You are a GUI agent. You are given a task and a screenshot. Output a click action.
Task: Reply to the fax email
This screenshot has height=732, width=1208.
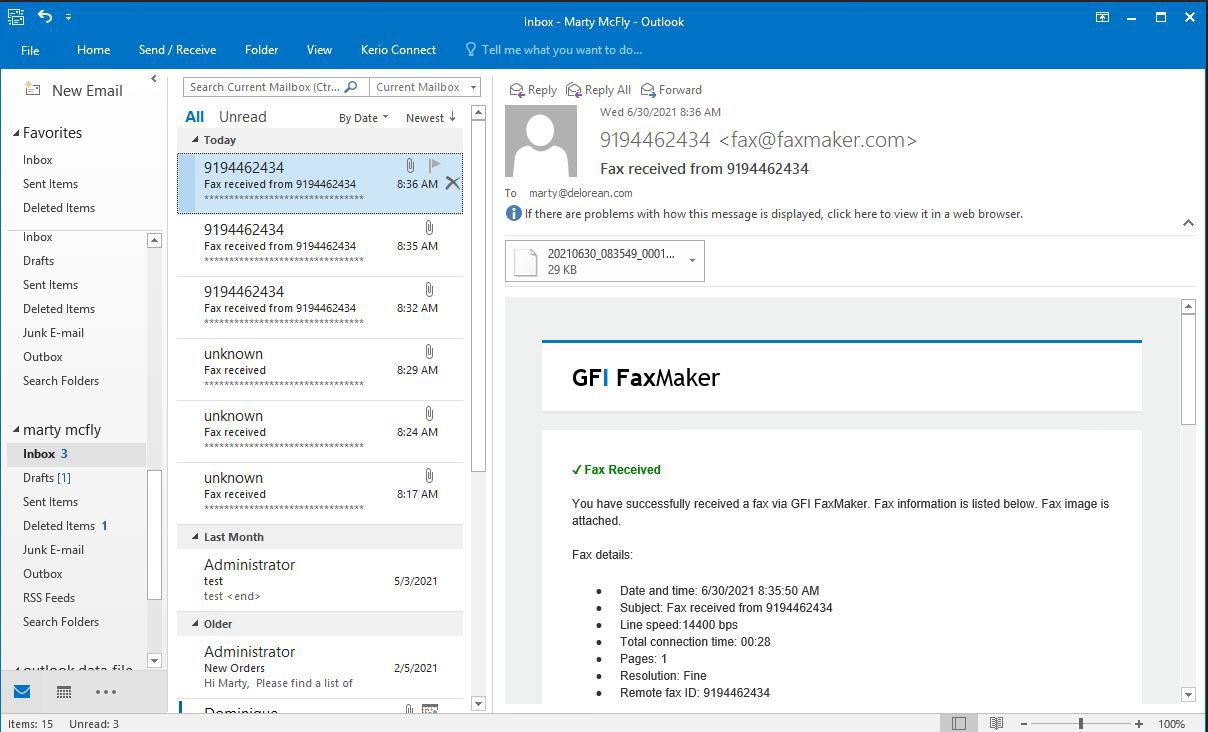(x=533, y=90)
